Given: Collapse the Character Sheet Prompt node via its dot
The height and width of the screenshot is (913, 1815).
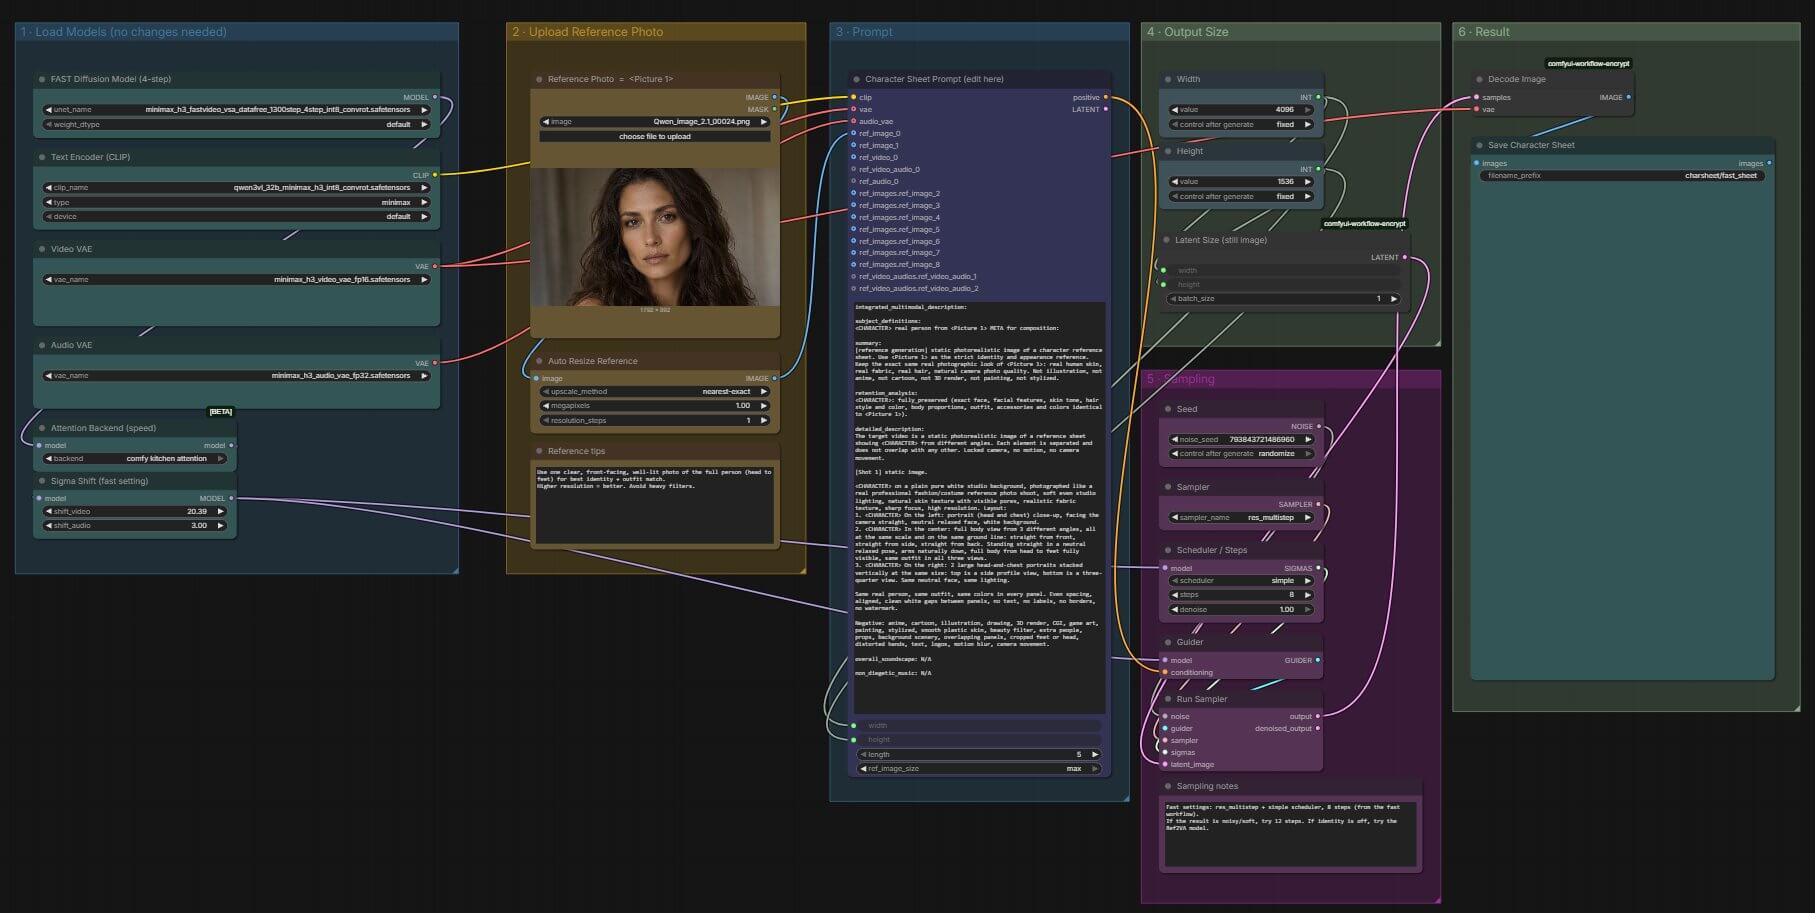Looking at the screenshot, I should (856, 79).
